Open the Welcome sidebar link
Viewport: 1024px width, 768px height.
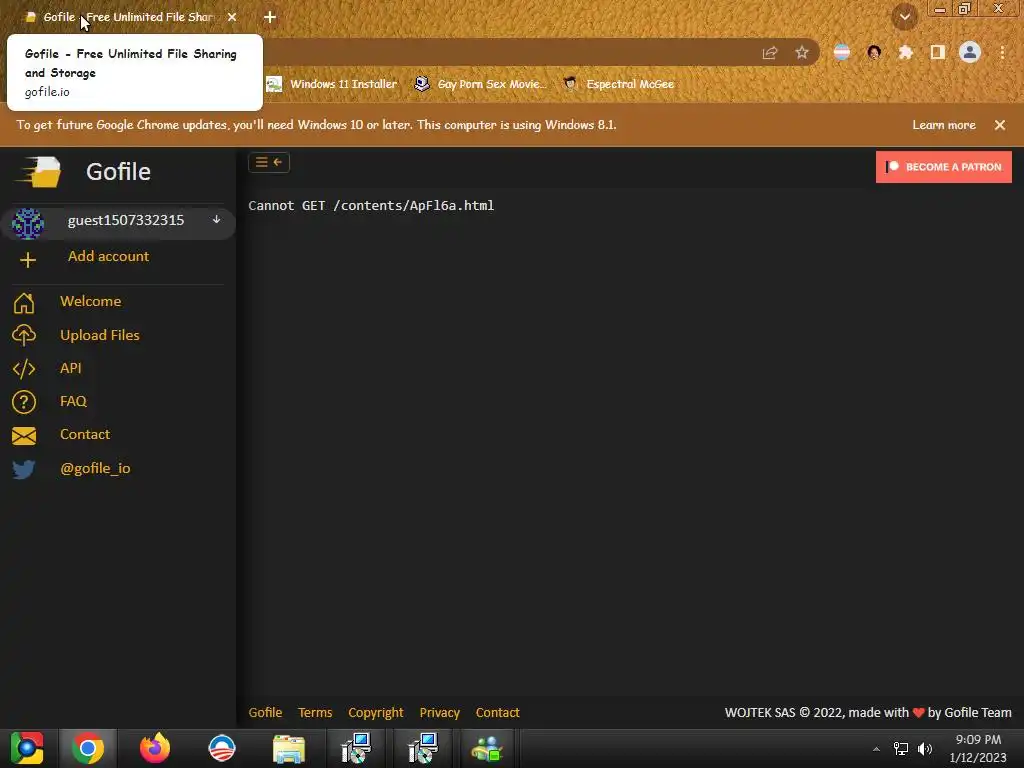pyautogui.click(x=91, y=301)
